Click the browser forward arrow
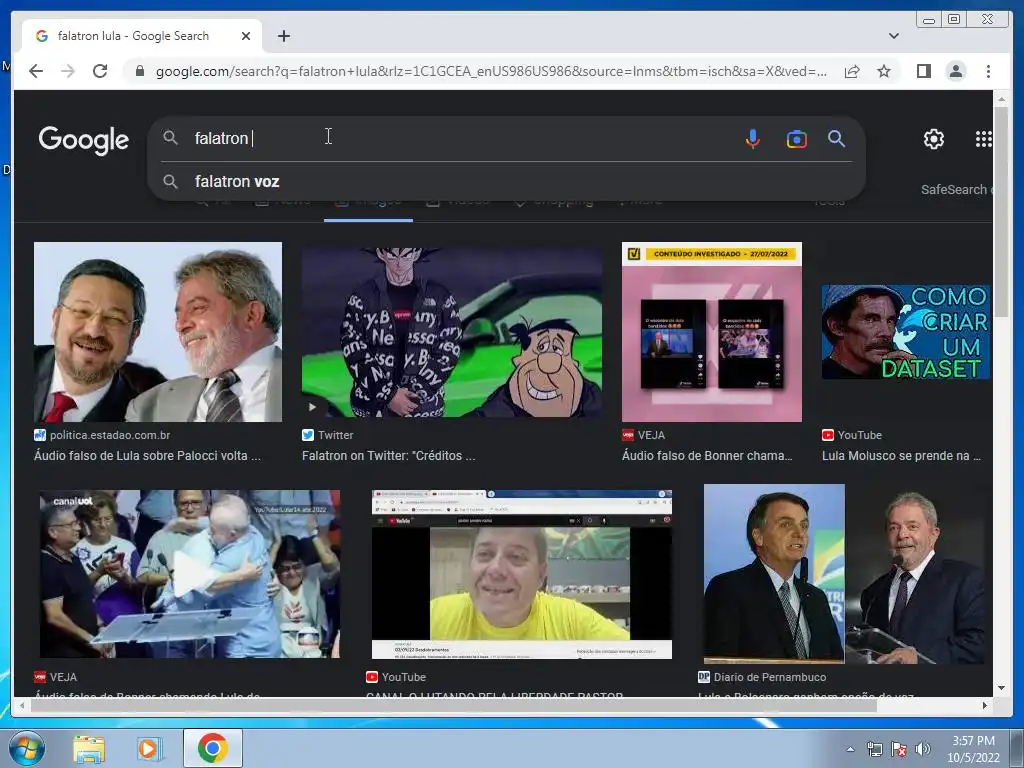The image size is (1024, 768). pyautogui.click(x=68, y=71)
